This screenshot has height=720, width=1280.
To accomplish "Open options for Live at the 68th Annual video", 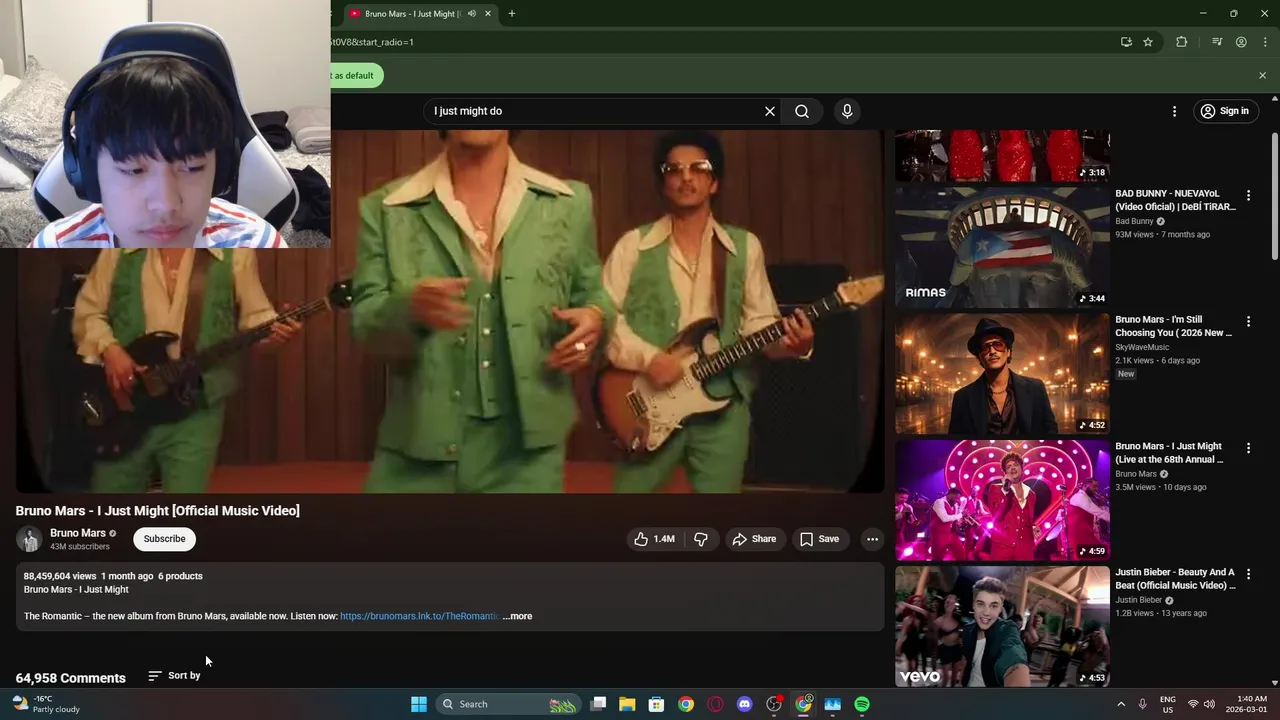I will [x=1248, y=448].
